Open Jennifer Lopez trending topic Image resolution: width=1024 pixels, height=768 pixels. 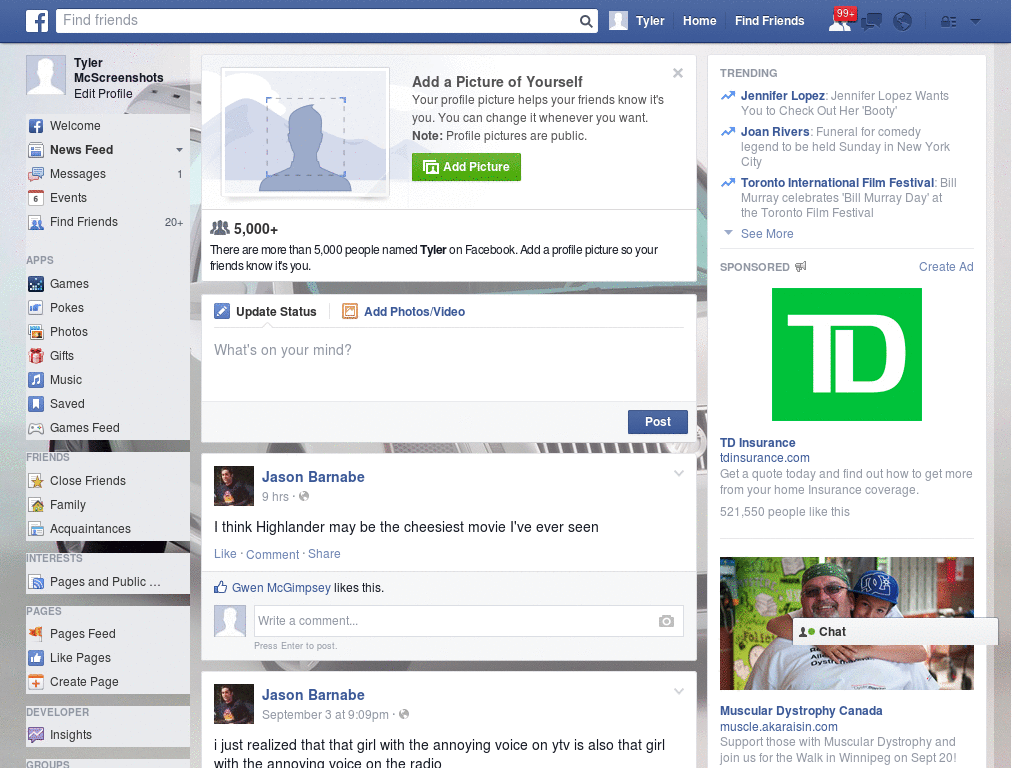pos(782,96)
